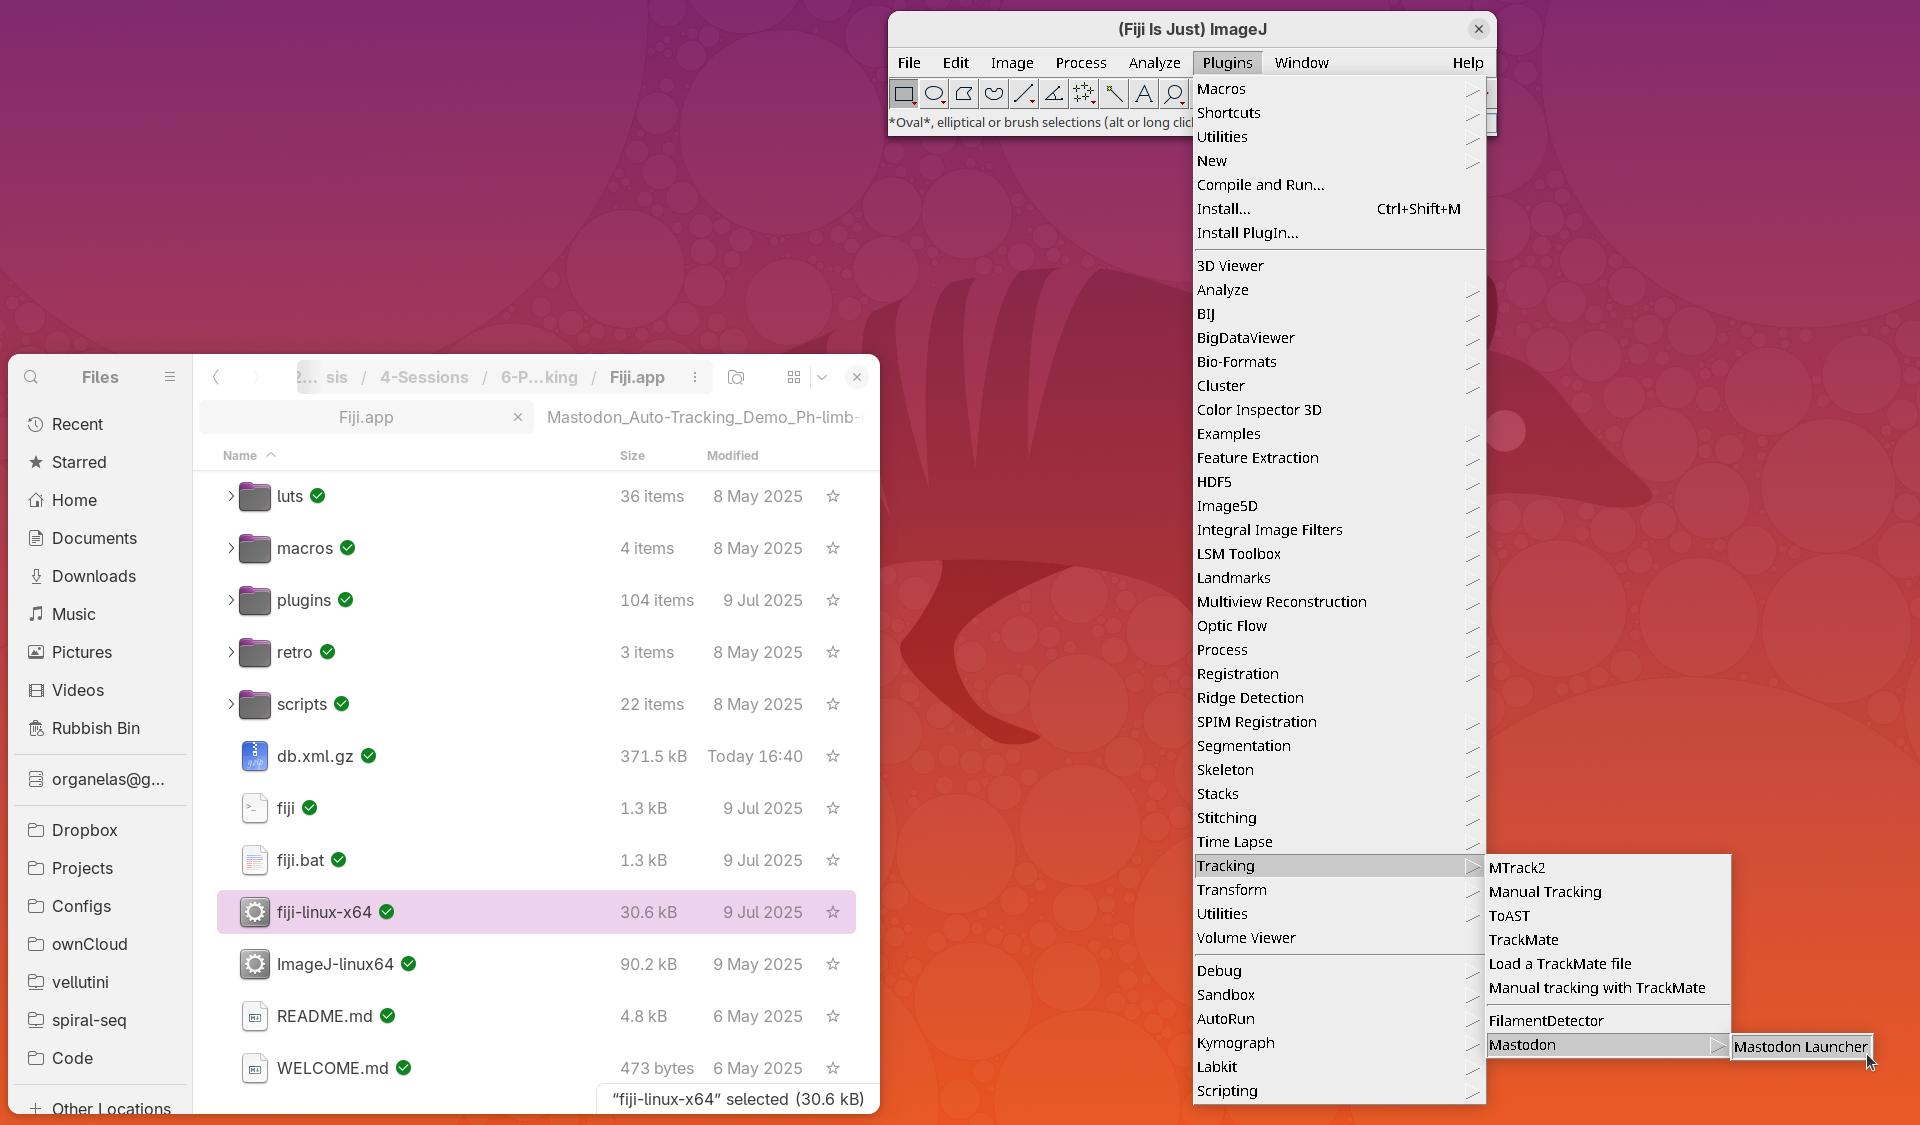
Task: Select the Freehand selection tool
Action: tap(994, 94)
